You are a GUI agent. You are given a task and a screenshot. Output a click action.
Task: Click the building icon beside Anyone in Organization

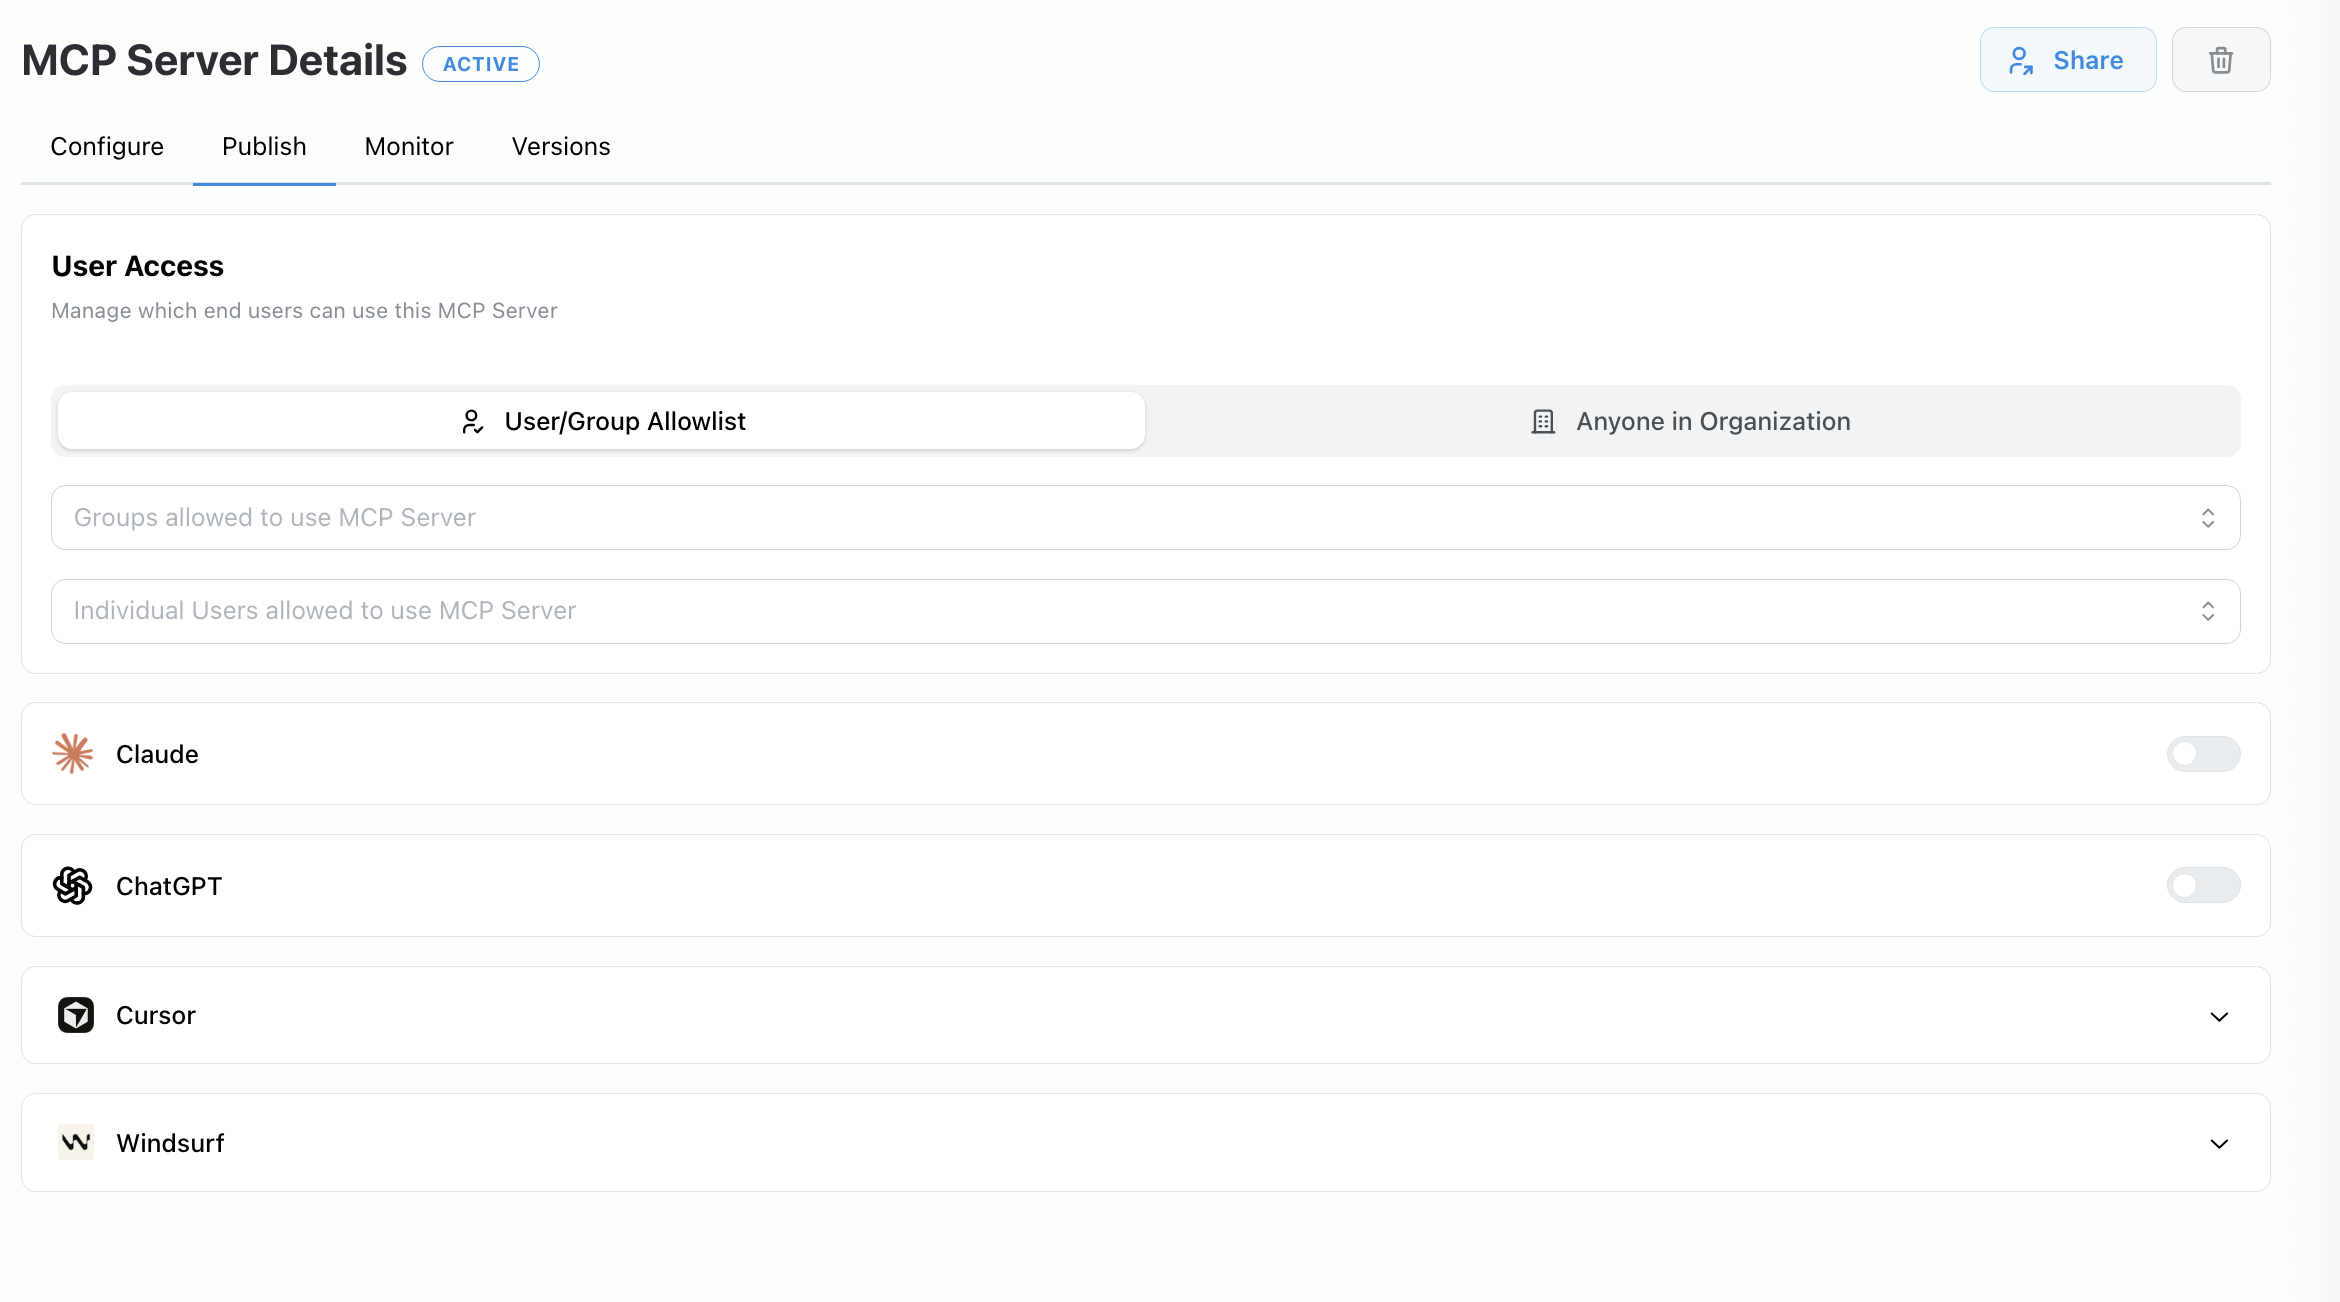[x=1543, y=422]
